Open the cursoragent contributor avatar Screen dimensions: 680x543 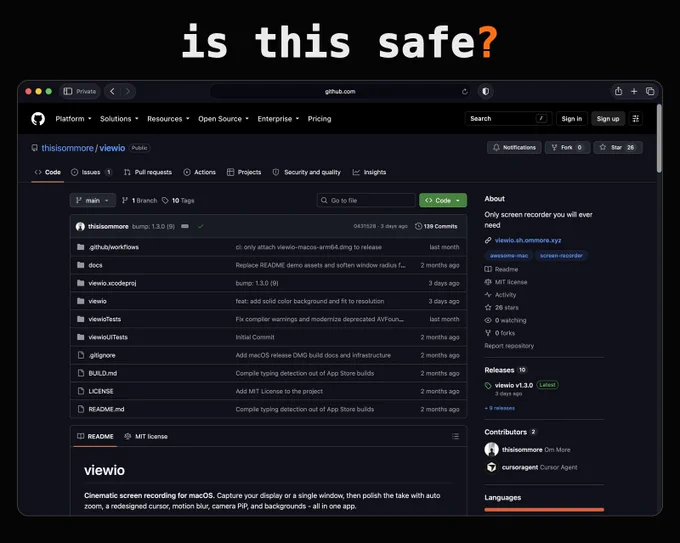click(x=491, y=467)
